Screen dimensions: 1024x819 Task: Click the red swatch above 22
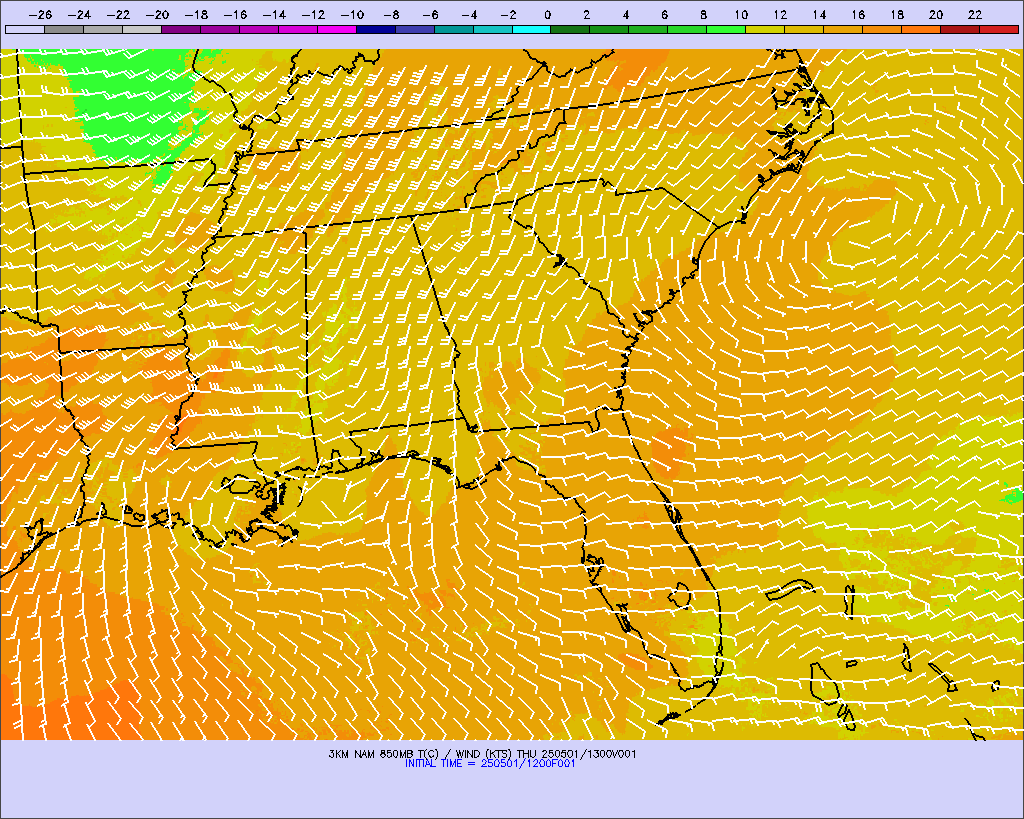(999, 29)
